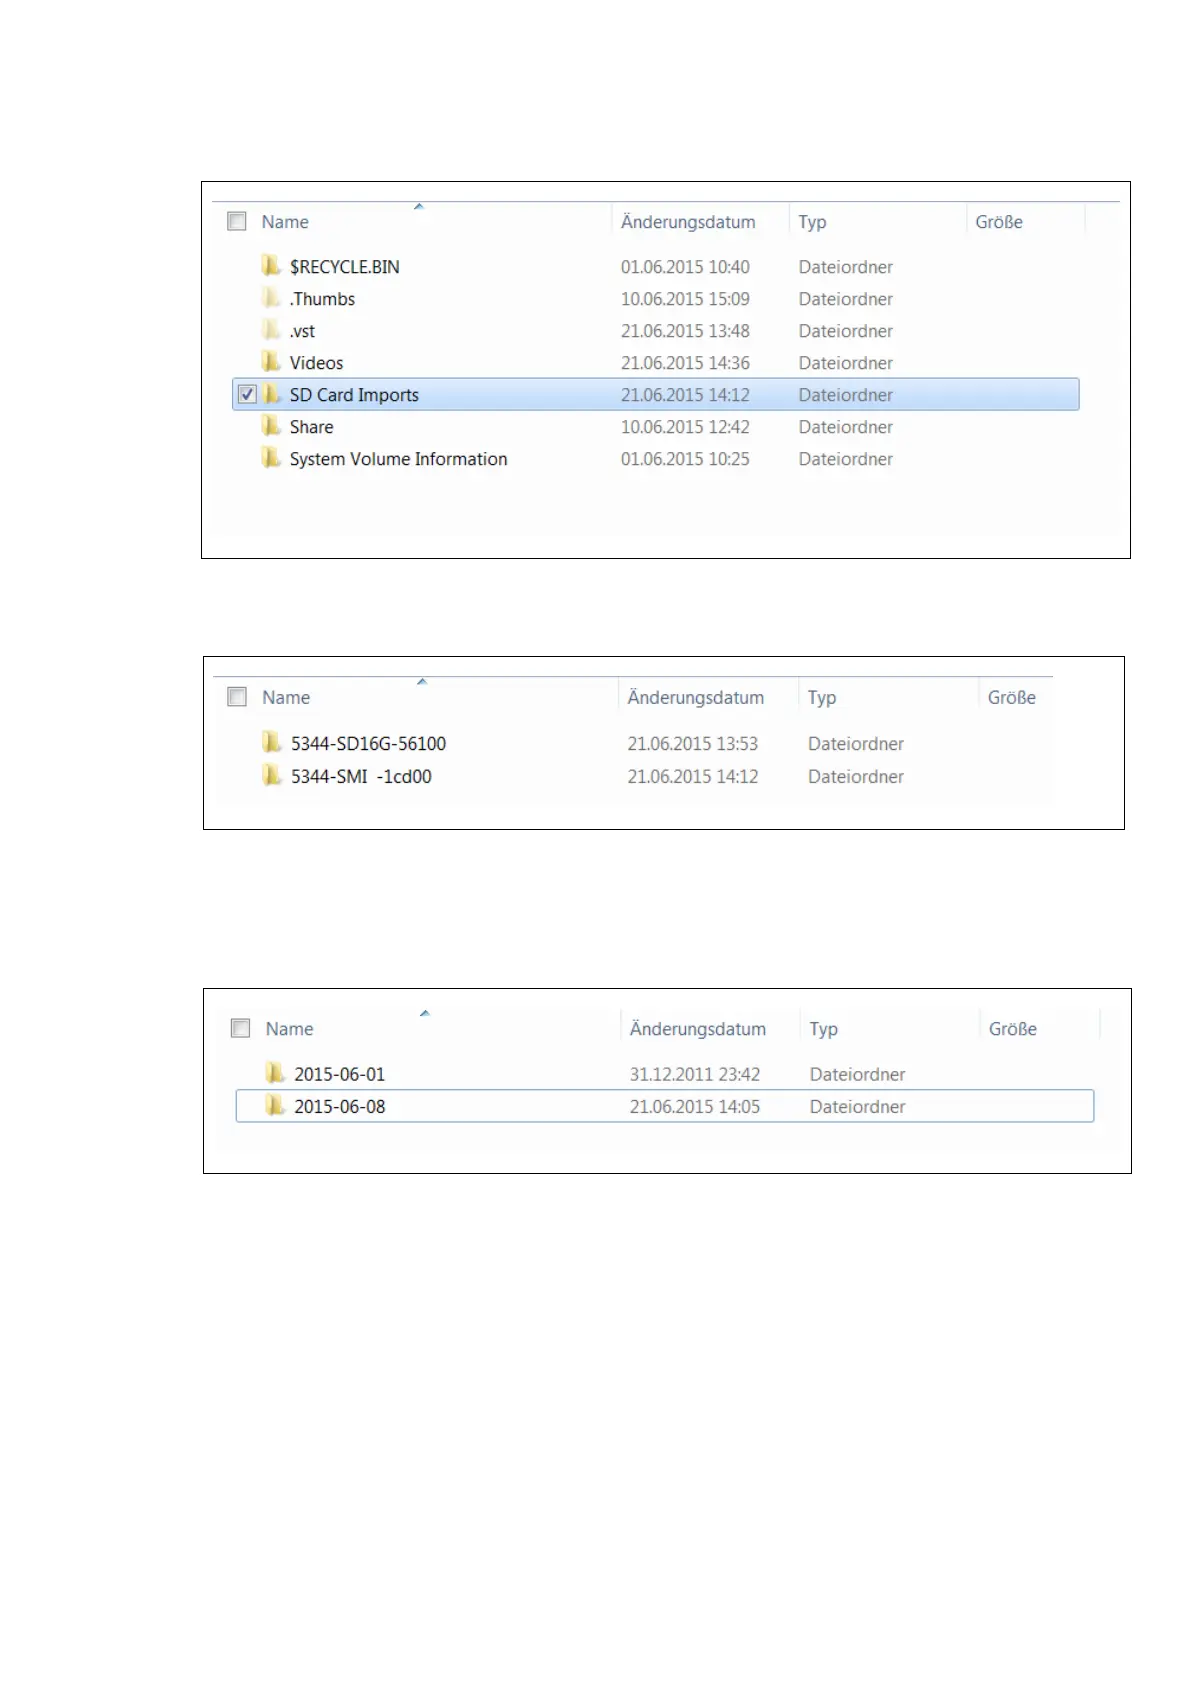Sort by Größe in the list containing 2015-06-08
The height and width of the screenshot is (1684, 1191).
pos(1013,1029)
